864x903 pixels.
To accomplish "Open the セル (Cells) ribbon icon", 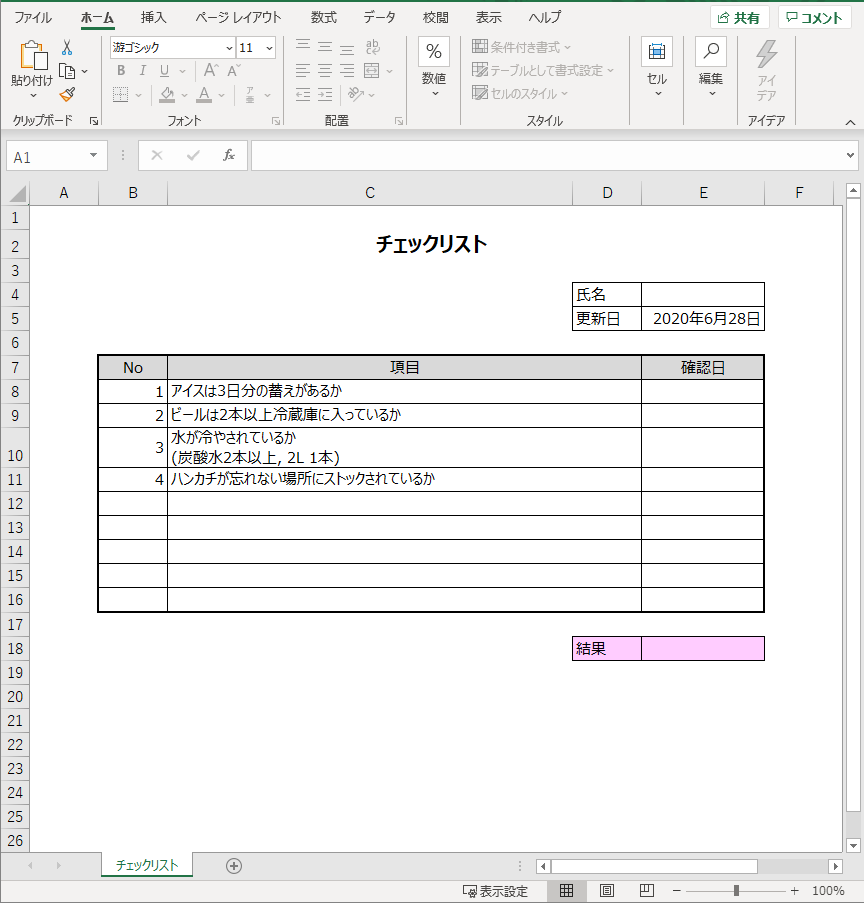I will point(656,52).
